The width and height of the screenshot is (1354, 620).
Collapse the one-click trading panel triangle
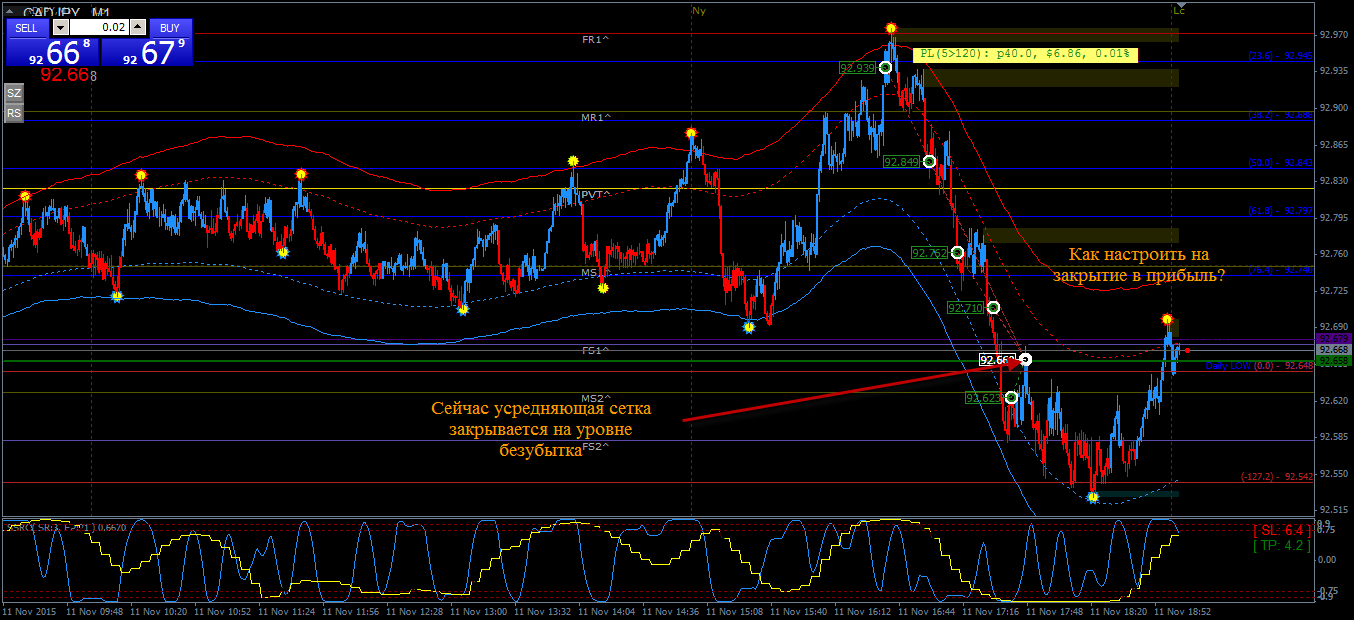[11, 12]
